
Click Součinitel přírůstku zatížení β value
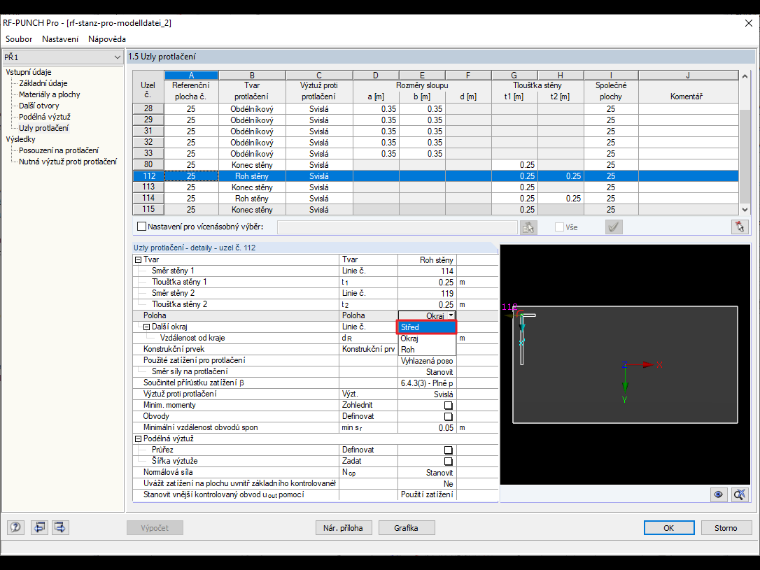tap(427, 383)
